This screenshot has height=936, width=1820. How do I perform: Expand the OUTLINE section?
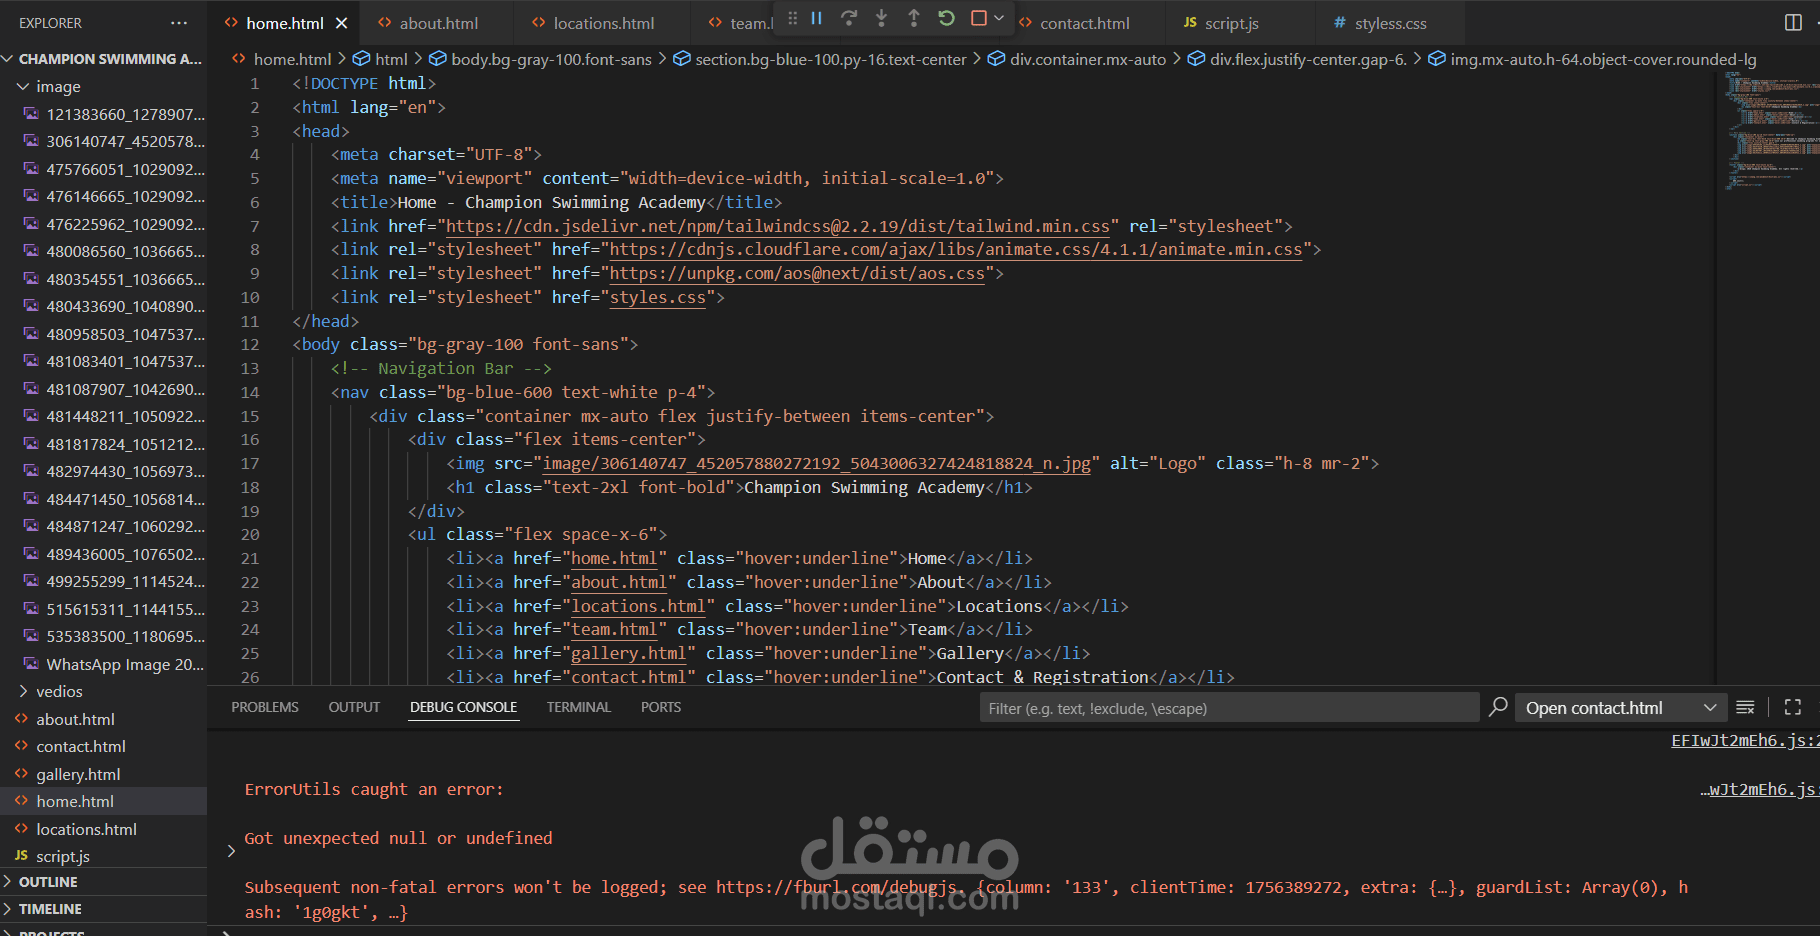(x=47, y=882)
